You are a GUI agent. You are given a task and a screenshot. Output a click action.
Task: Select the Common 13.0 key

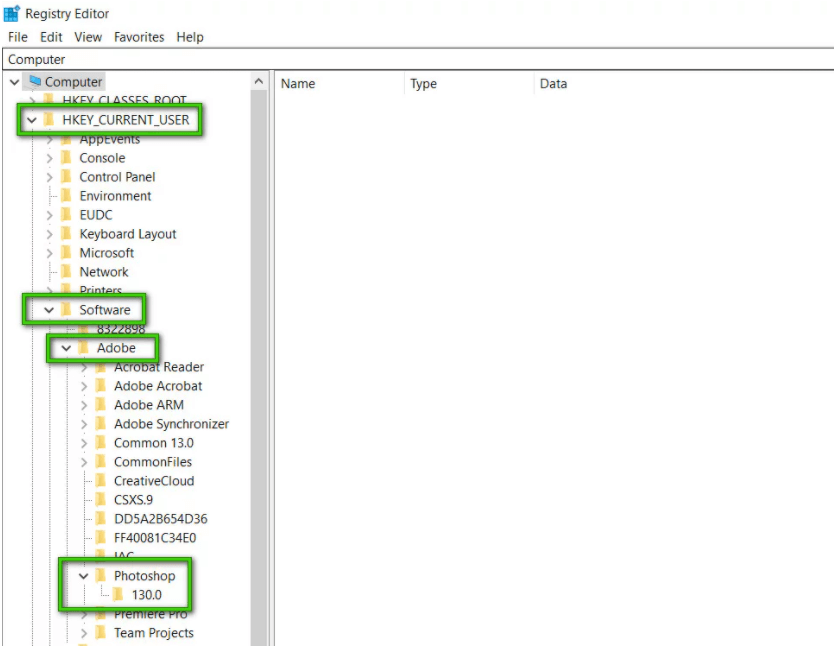pyautogui.click(x=154, y=443)
